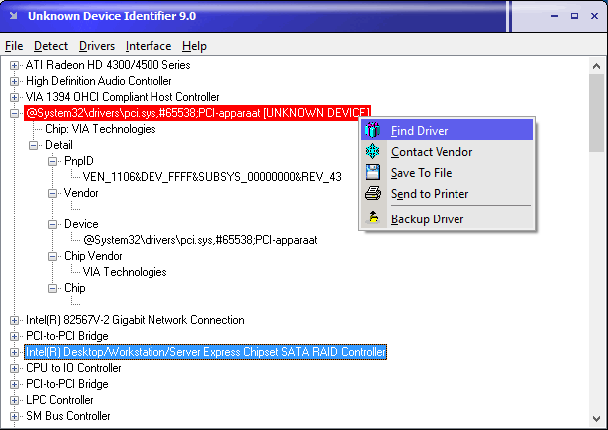The image size is (608, 430).
Task: Minimize the Unknown Device Identifier window
Action: (x=554, y=16)
